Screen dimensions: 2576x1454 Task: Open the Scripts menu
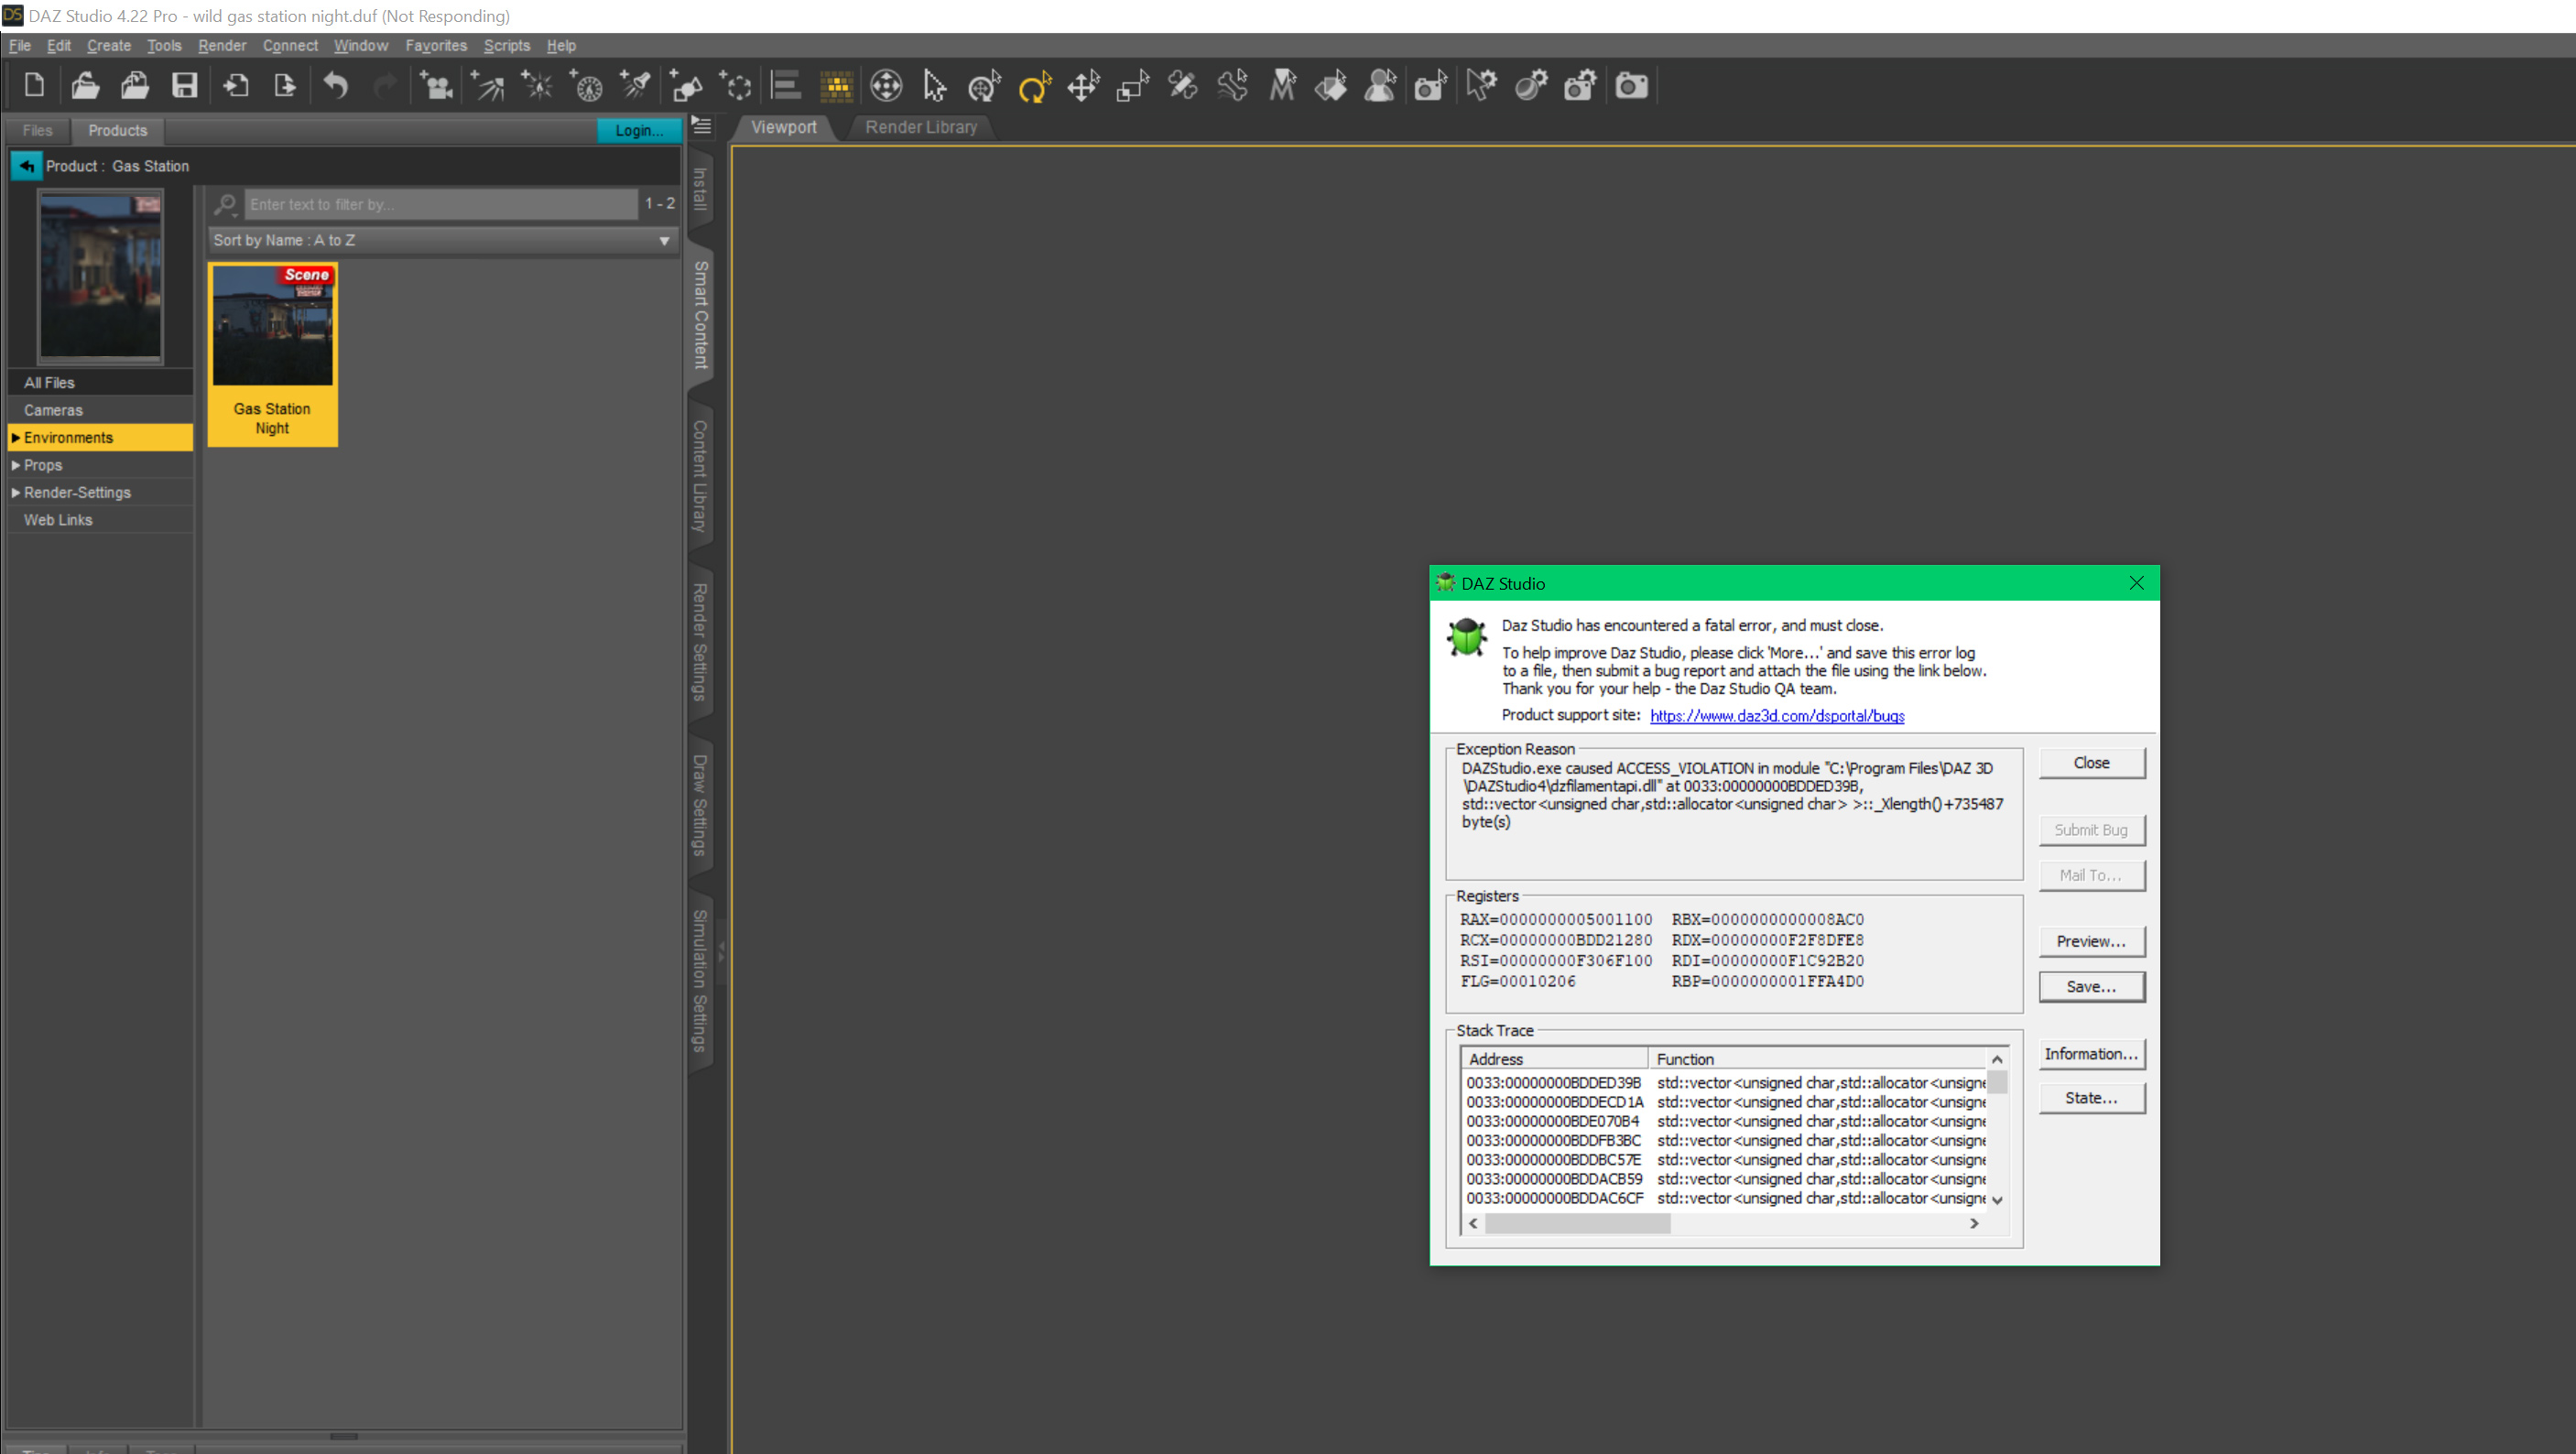pos(507,45)
